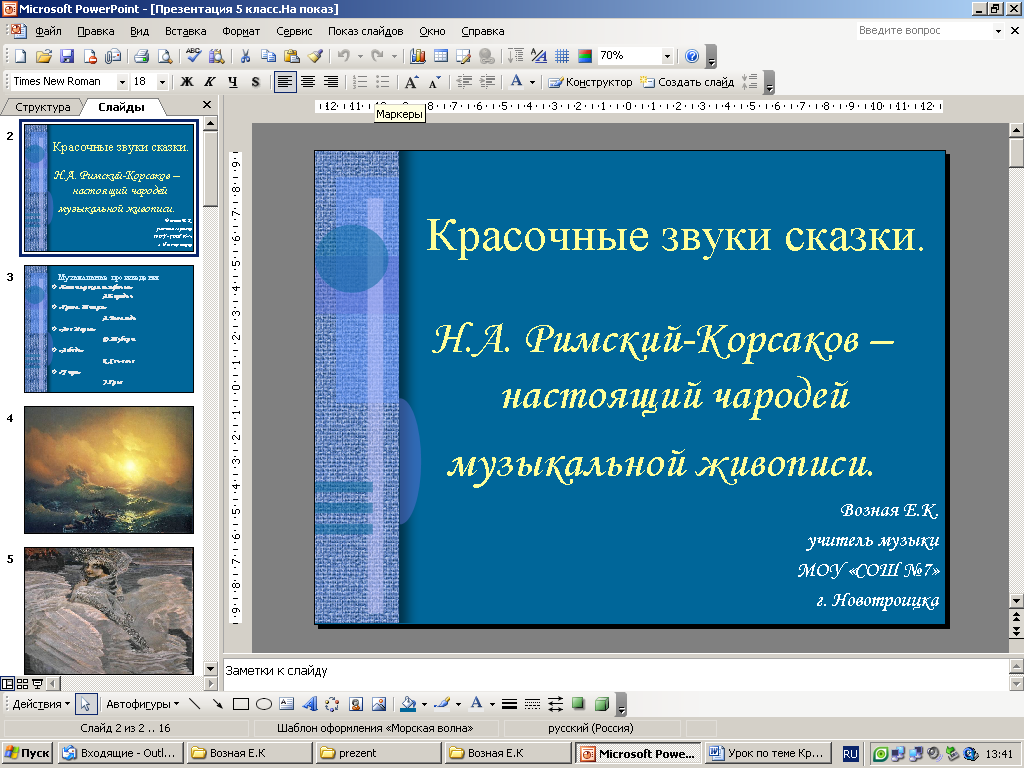1024x768 pixels.
Task: Select the Rectangle drawing tool
Action: click(x=240, y=704)
